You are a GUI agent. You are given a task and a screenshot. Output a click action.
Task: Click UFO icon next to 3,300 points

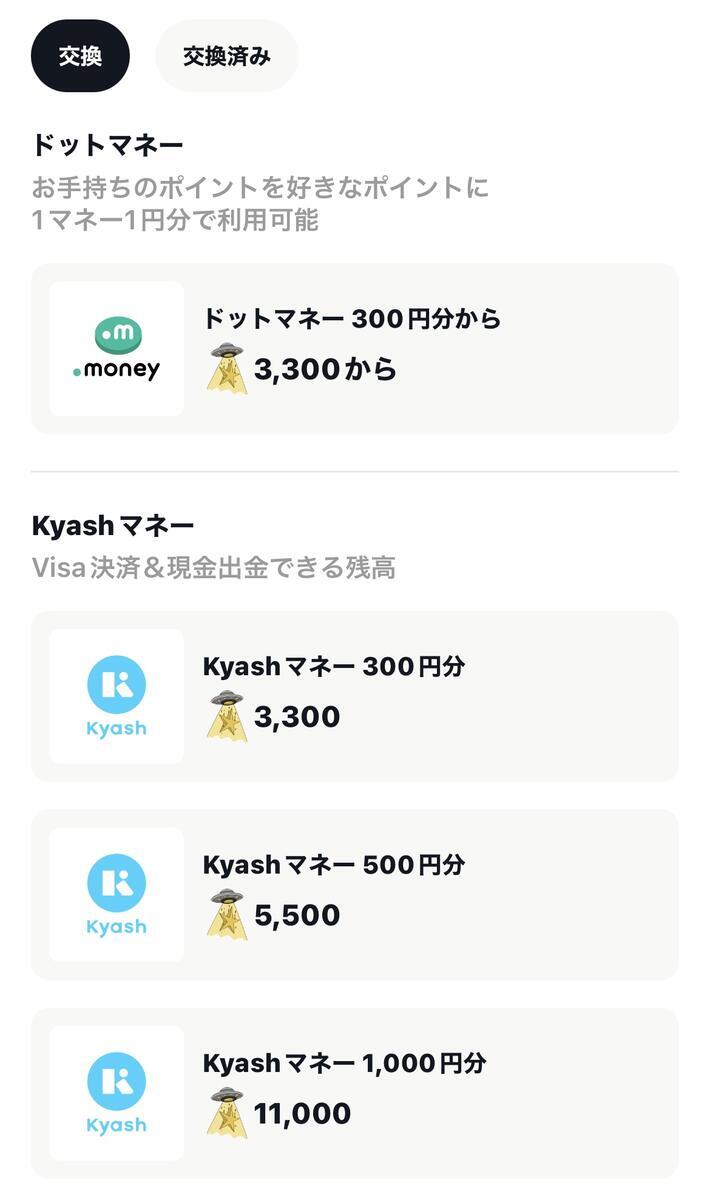226,715
